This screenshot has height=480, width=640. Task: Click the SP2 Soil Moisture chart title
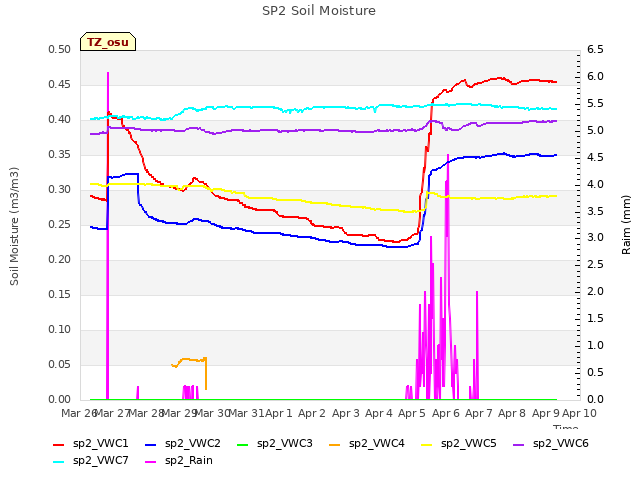319,11
